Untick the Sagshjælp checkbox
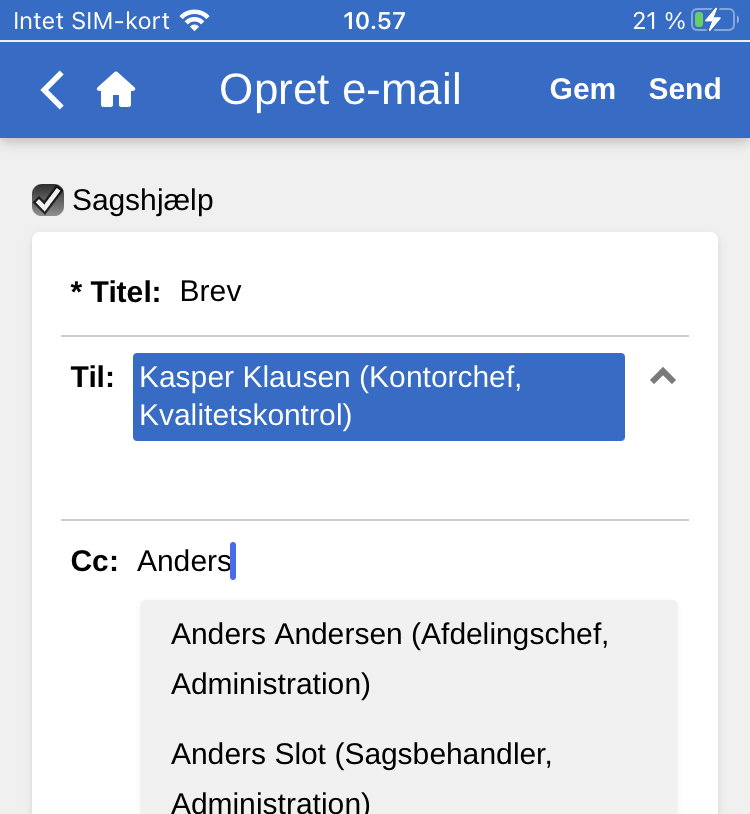 (48, 200)
